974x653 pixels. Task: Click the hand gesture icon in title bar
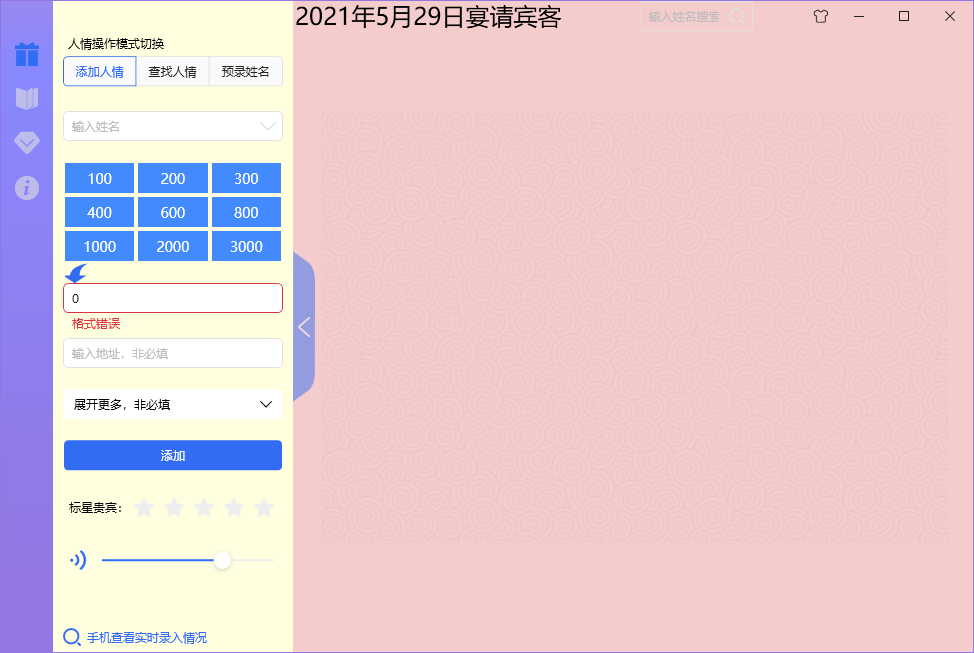pyautogui.click(x=820, y=16)
